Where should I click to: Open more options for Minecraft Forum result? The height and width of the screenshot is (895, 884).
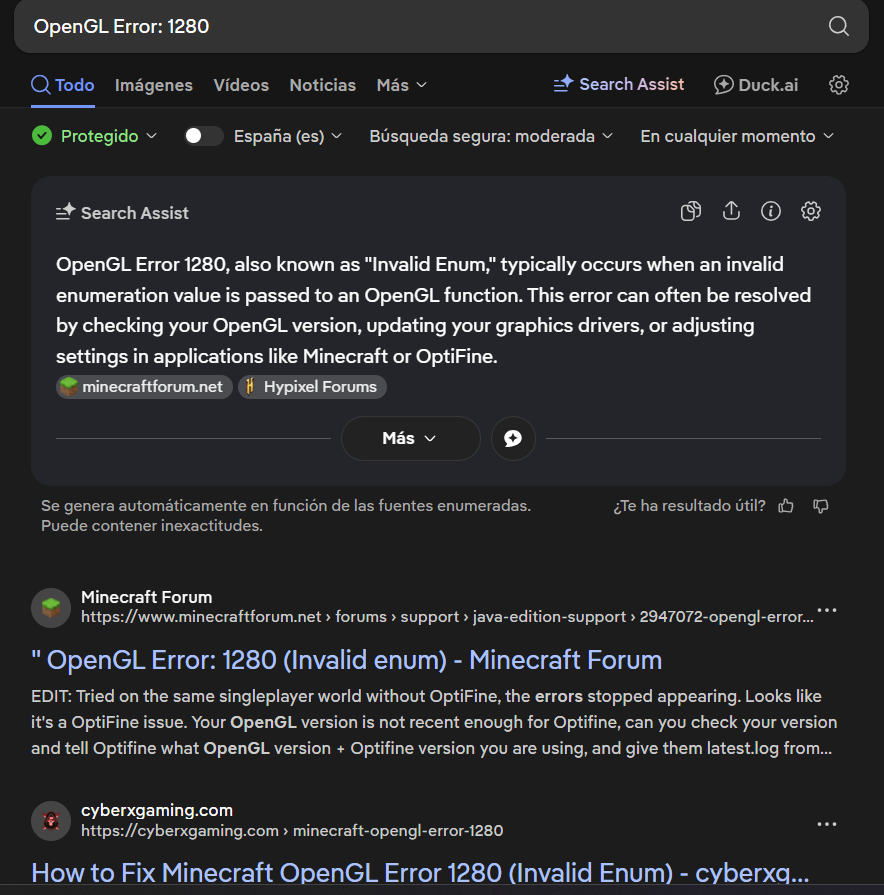pos(826,610)
